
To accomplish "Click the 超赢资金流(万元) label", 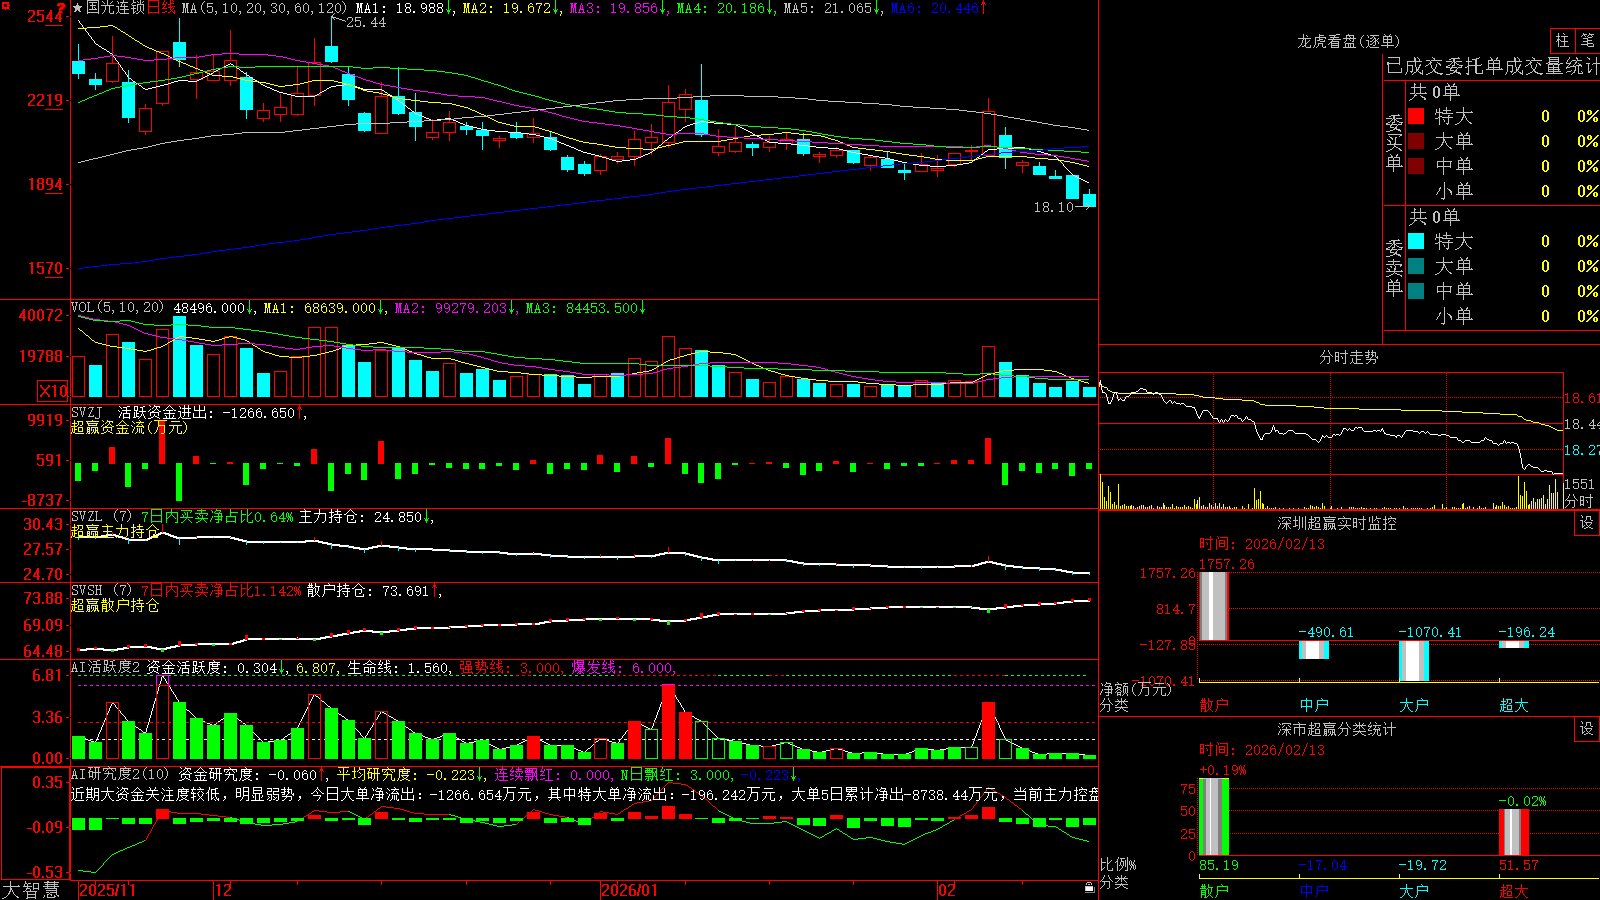I will coord(129,427).
